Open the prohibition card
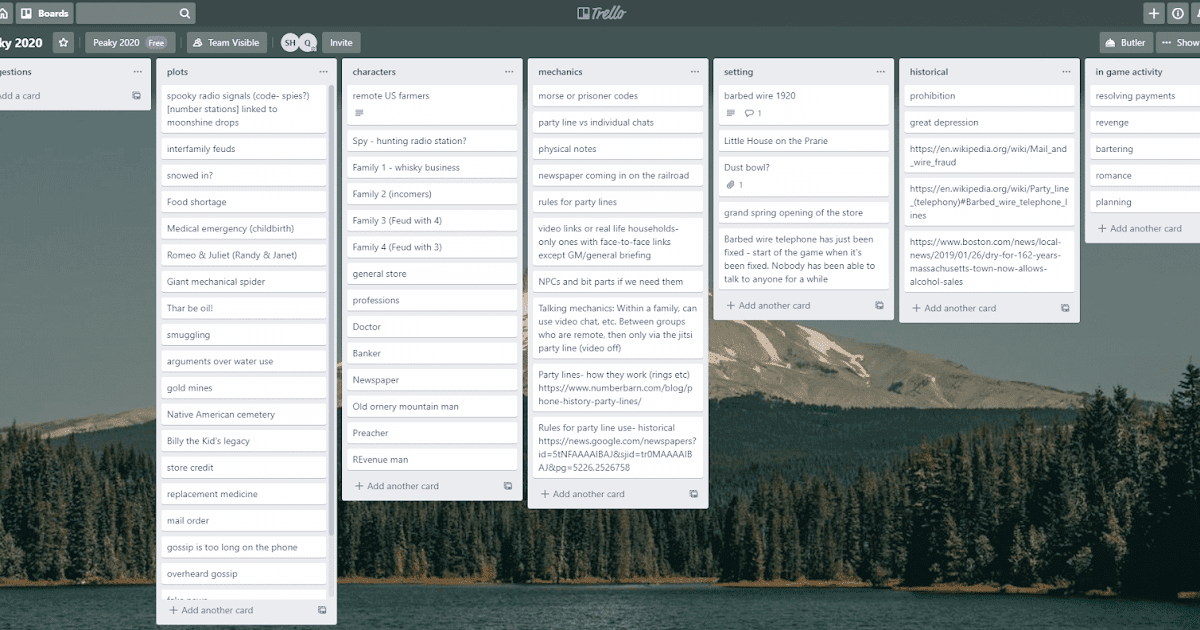The image size is (1200, 630). click(x=990, y=96)
